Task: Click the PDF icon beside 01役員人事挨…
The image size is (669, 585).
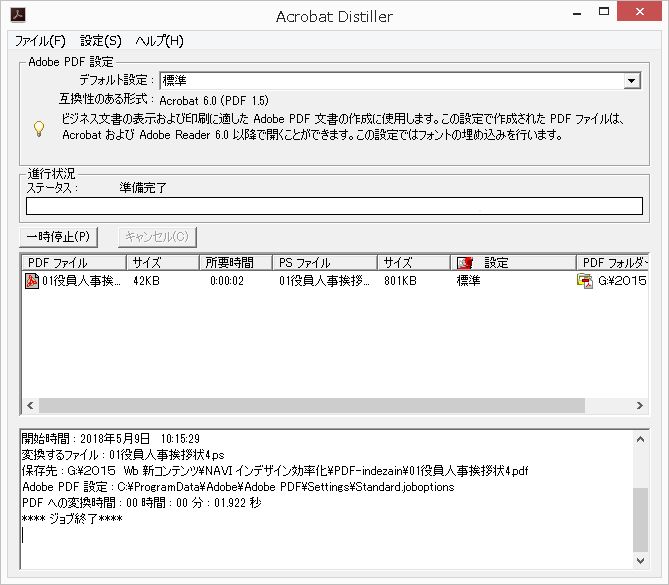Action: coord(32,281)
